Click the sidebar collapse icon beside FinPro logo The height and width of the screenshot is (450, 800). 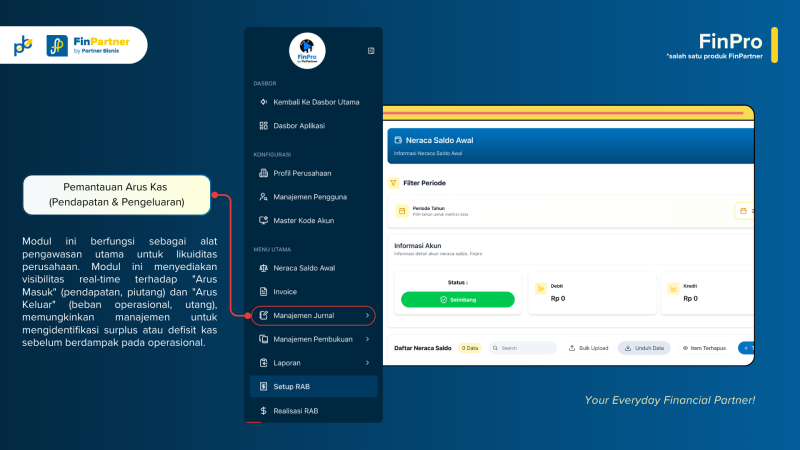pyautogui.click(x=371, y=50)
